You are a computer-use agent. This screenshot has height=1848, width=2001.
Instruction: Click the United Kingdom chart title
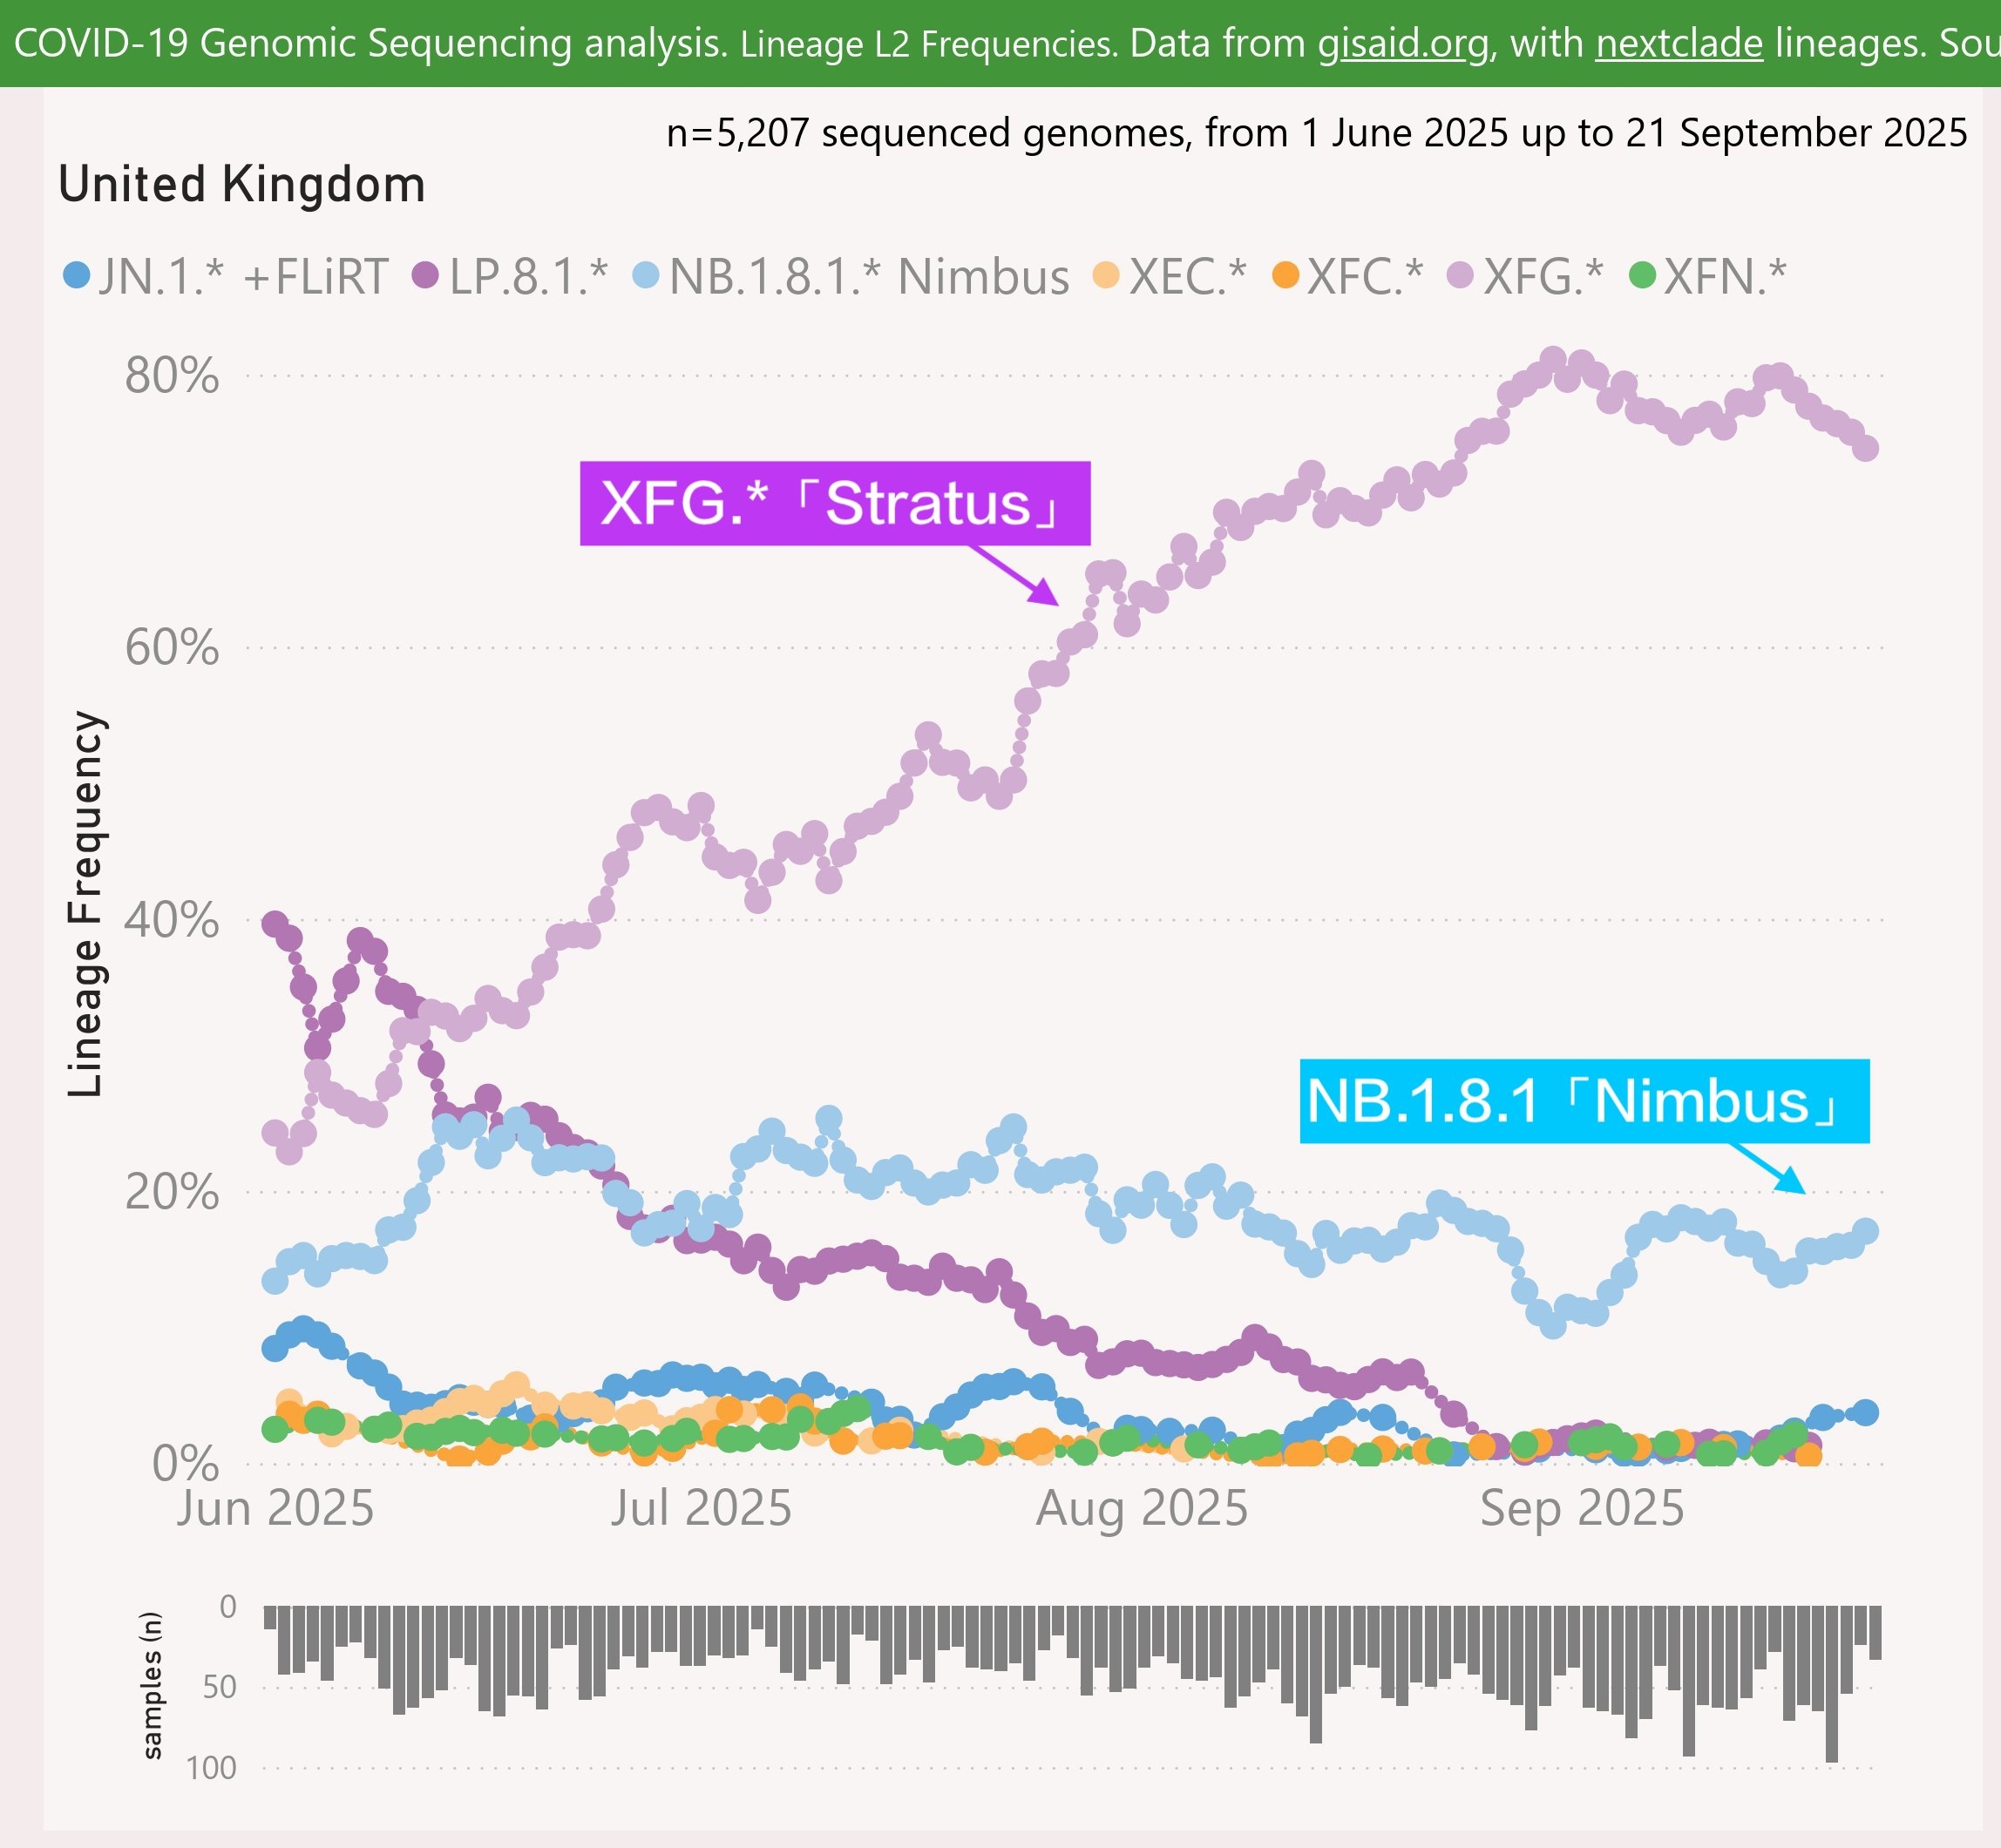coord(242,185)
